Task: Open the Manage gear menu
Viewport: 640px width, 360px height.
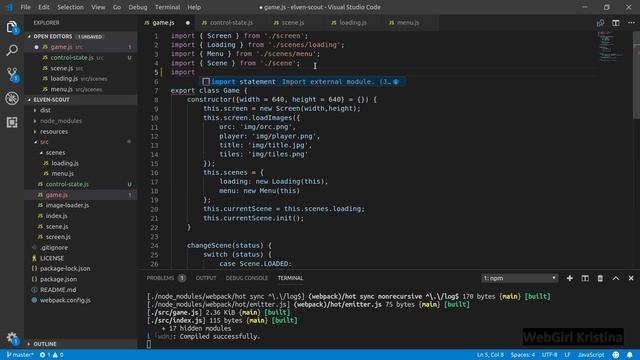Action: click(x=12, y=338)
